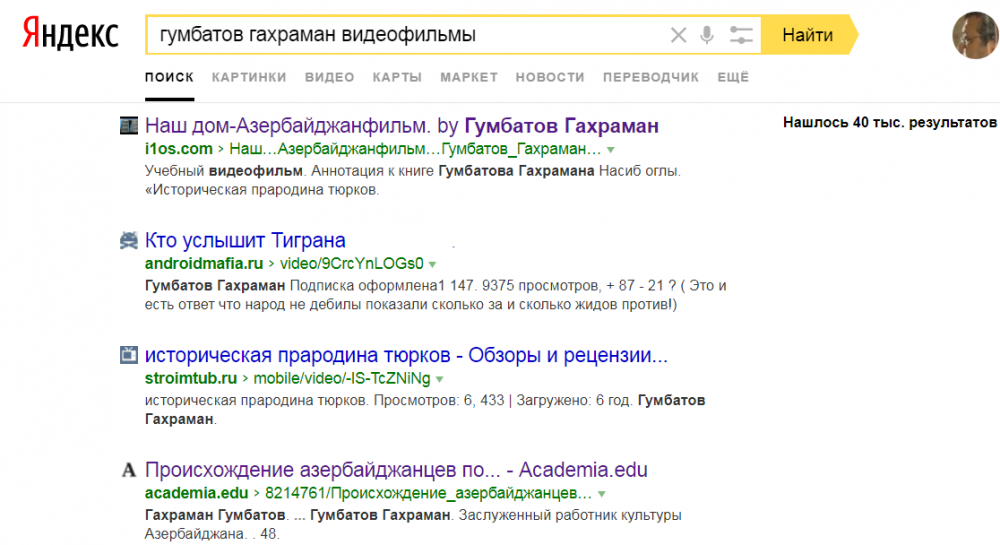Viewport: 1000px width, 545px height.
Task: Switch to the Видео tab
Action: (x=329, y=77)
